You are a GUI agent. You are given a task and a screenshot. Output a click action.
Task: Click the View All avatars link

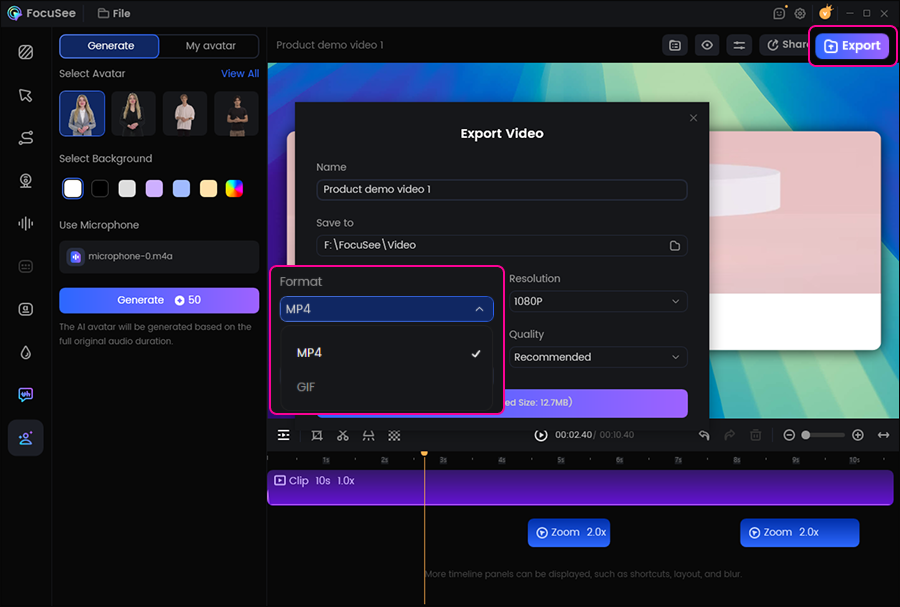[x=239, y=74]
